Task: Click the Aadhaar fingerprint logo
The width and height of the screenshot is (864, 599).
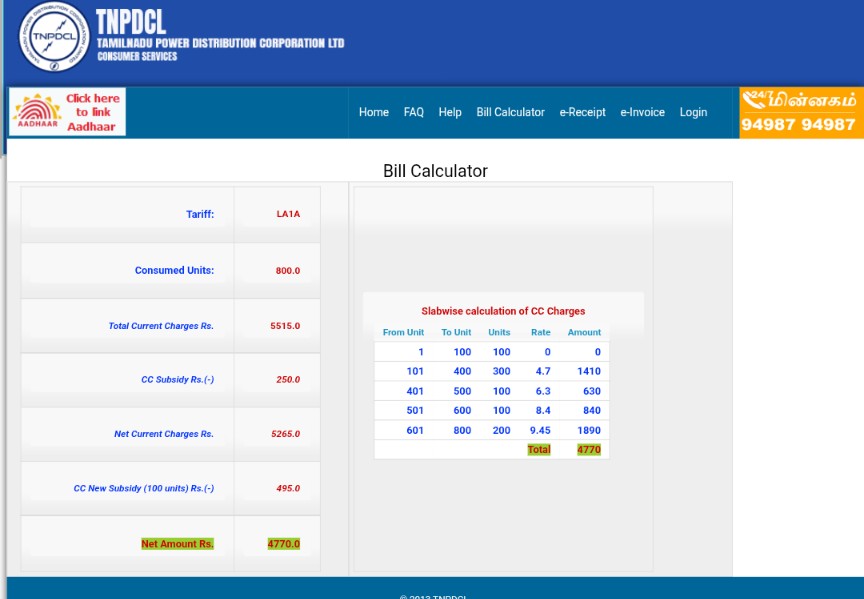Action: (37, 111)
